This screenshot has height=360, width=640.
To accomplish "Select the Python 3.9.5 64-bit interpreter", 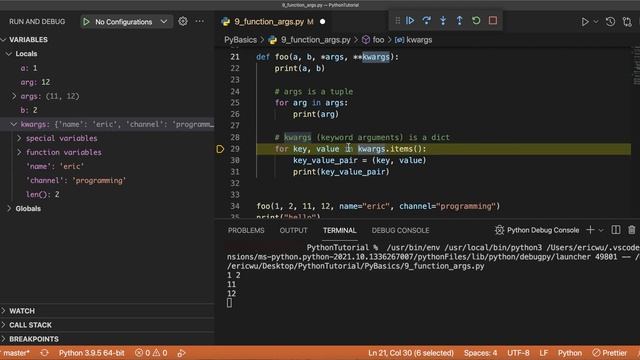I will [x=91, y=353].
